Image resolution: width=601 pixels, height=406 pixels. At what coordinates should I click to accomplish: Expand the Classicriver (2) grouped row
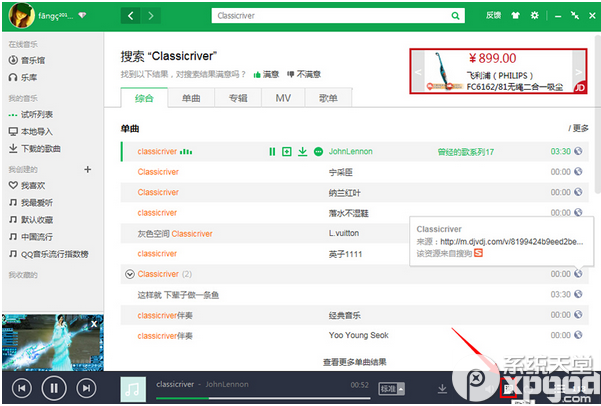pyautogui.click(x=130, y=274)
